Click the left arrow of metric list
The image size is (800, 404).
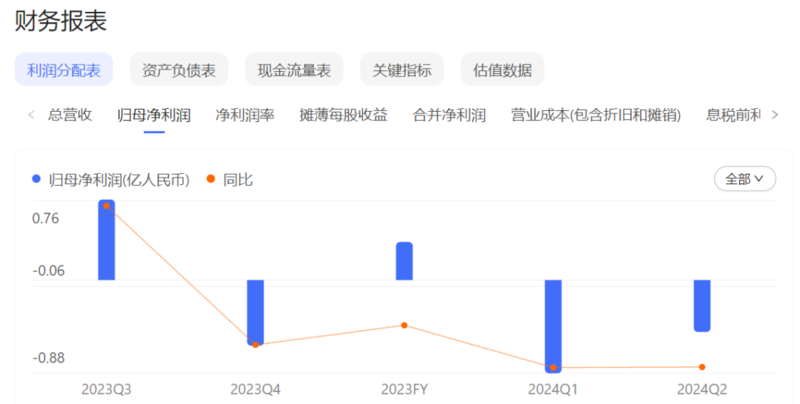coord(31,115)
